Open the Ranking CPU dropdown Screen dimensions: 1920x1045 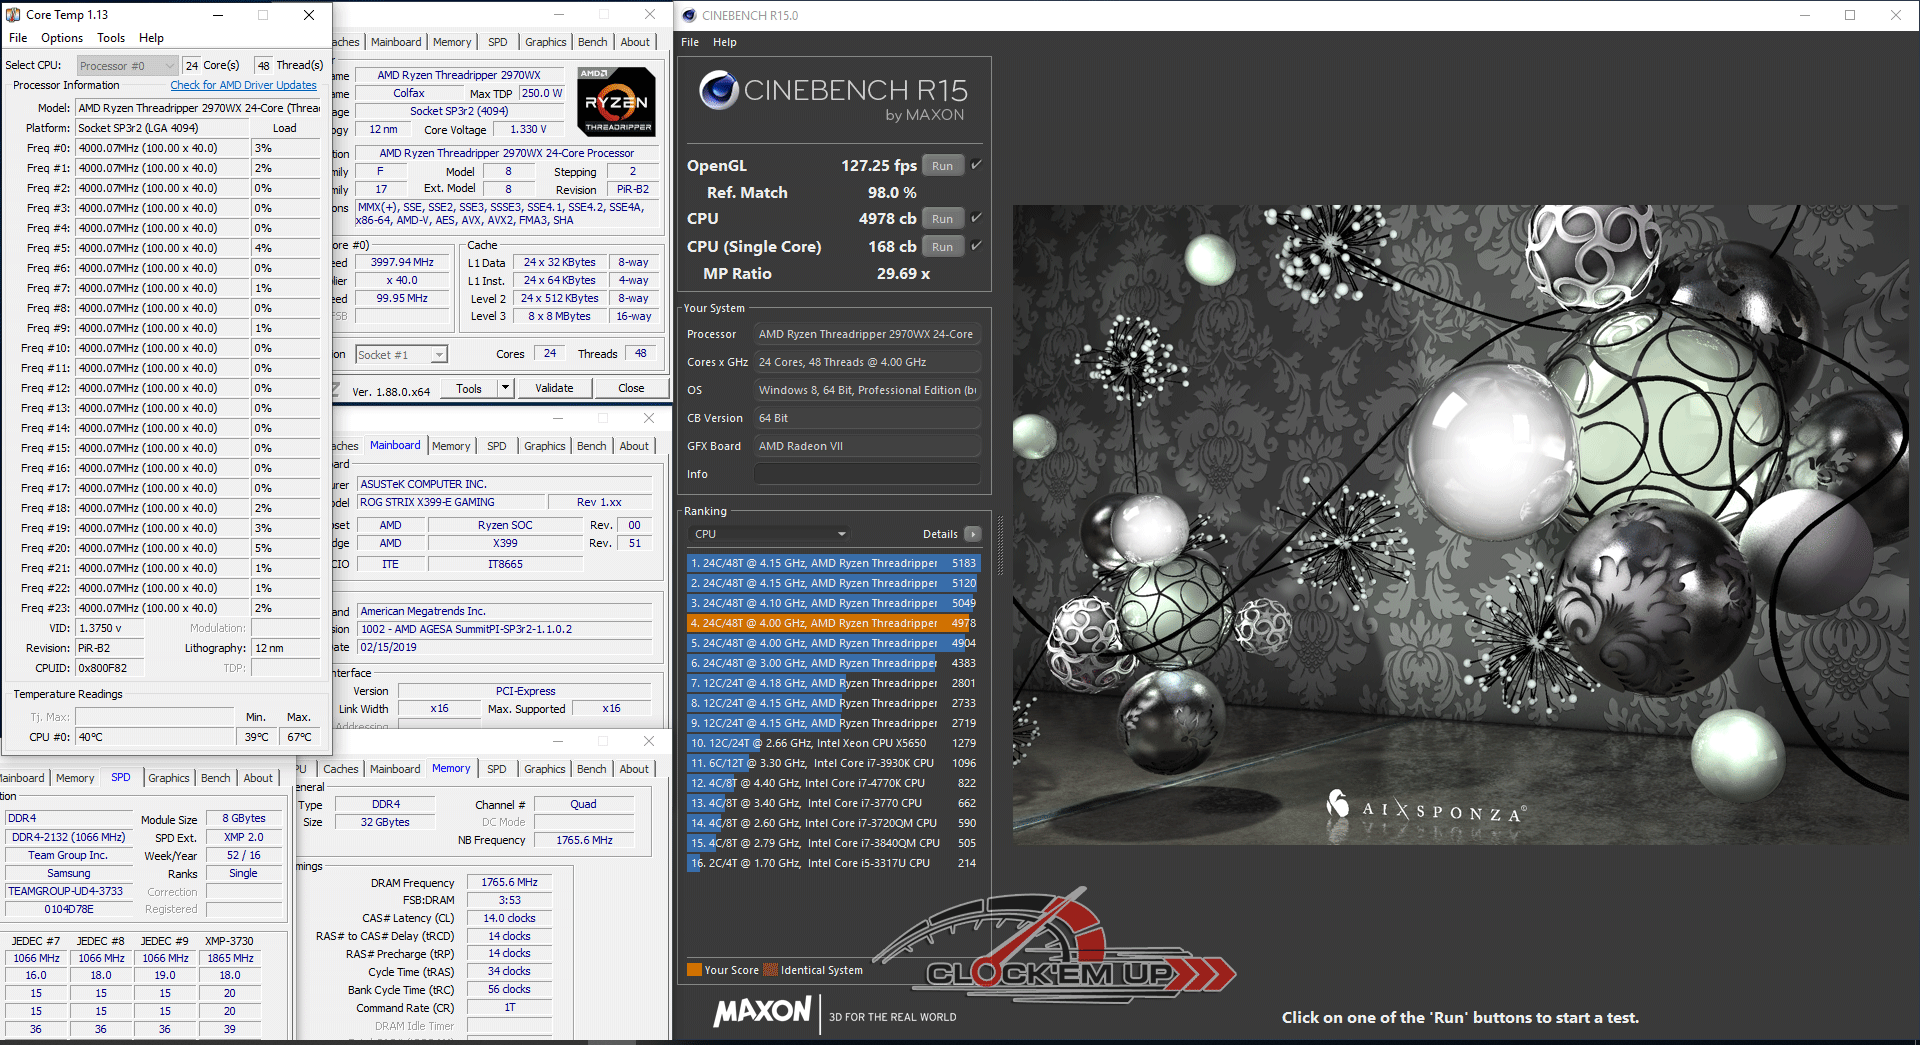(x=770, y=534)
